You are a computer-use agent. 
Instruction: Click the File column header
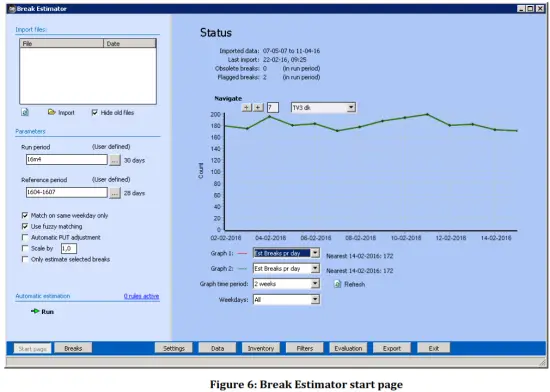62,43
